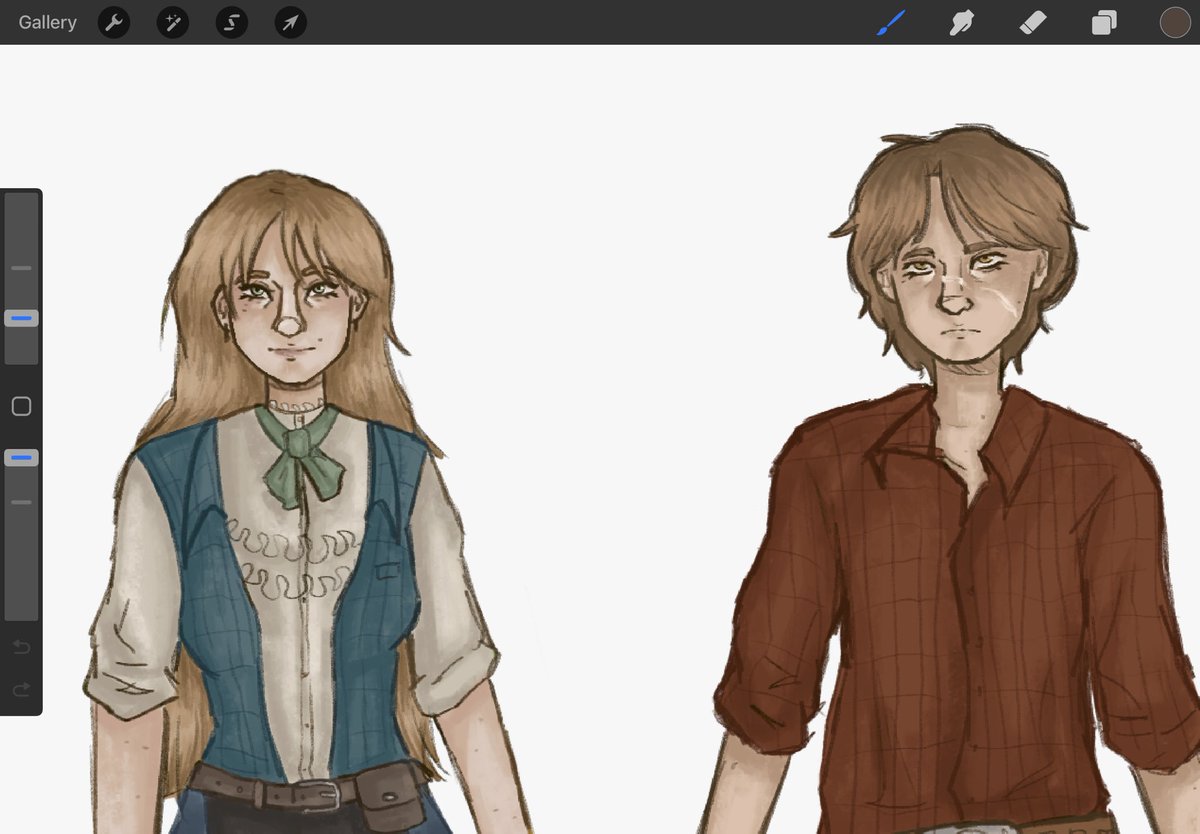This screenshot has width=1200, height=834.
Task: Open the Actions wrench menu
Action: tap(114, 22)
